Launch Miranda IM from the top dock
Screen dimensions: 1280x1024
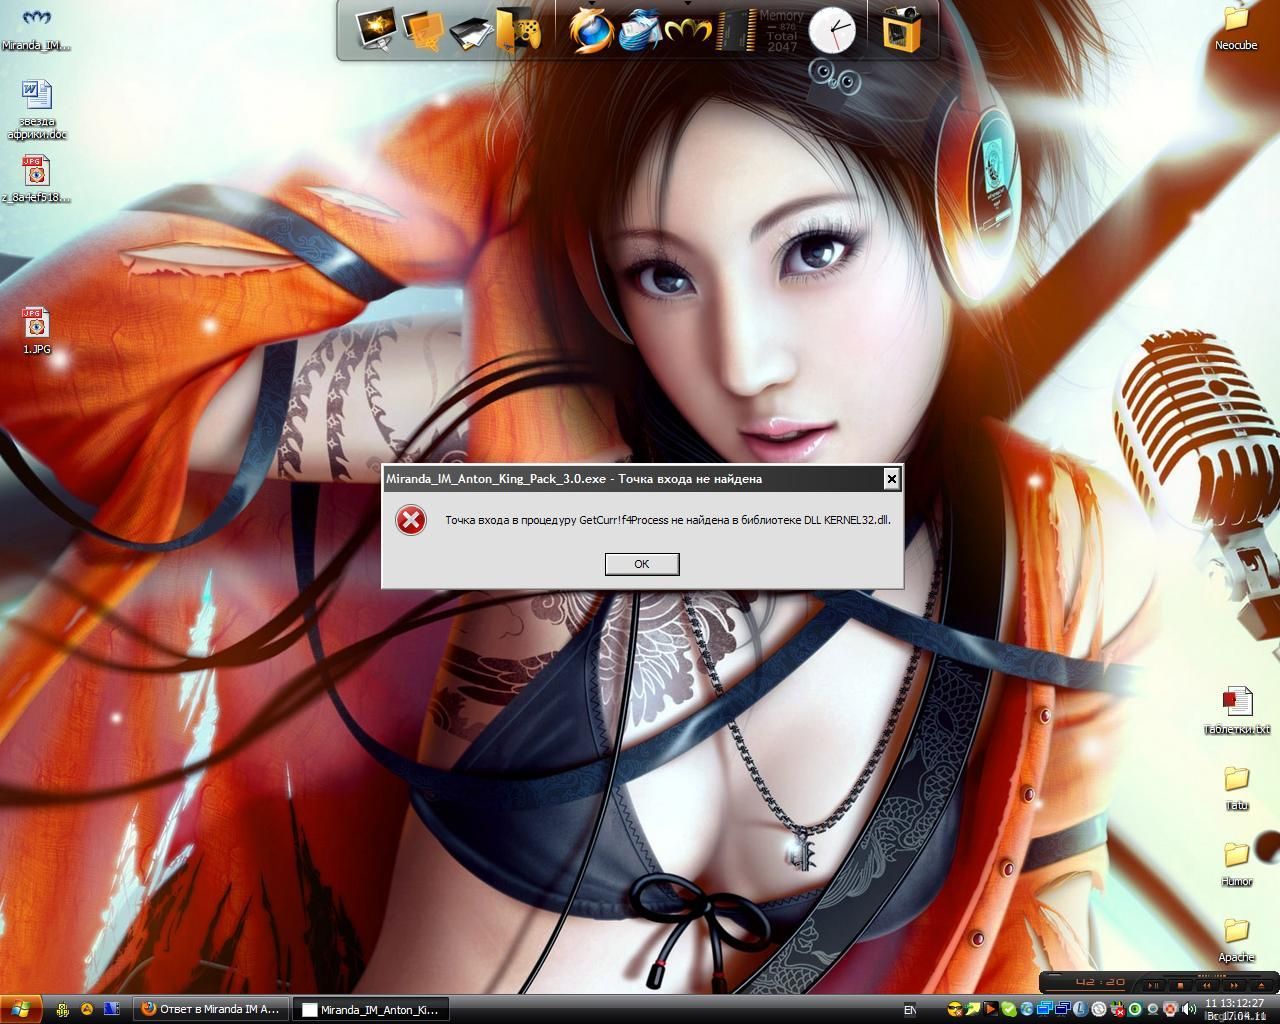pyautogui.click(x=688, y=32)
